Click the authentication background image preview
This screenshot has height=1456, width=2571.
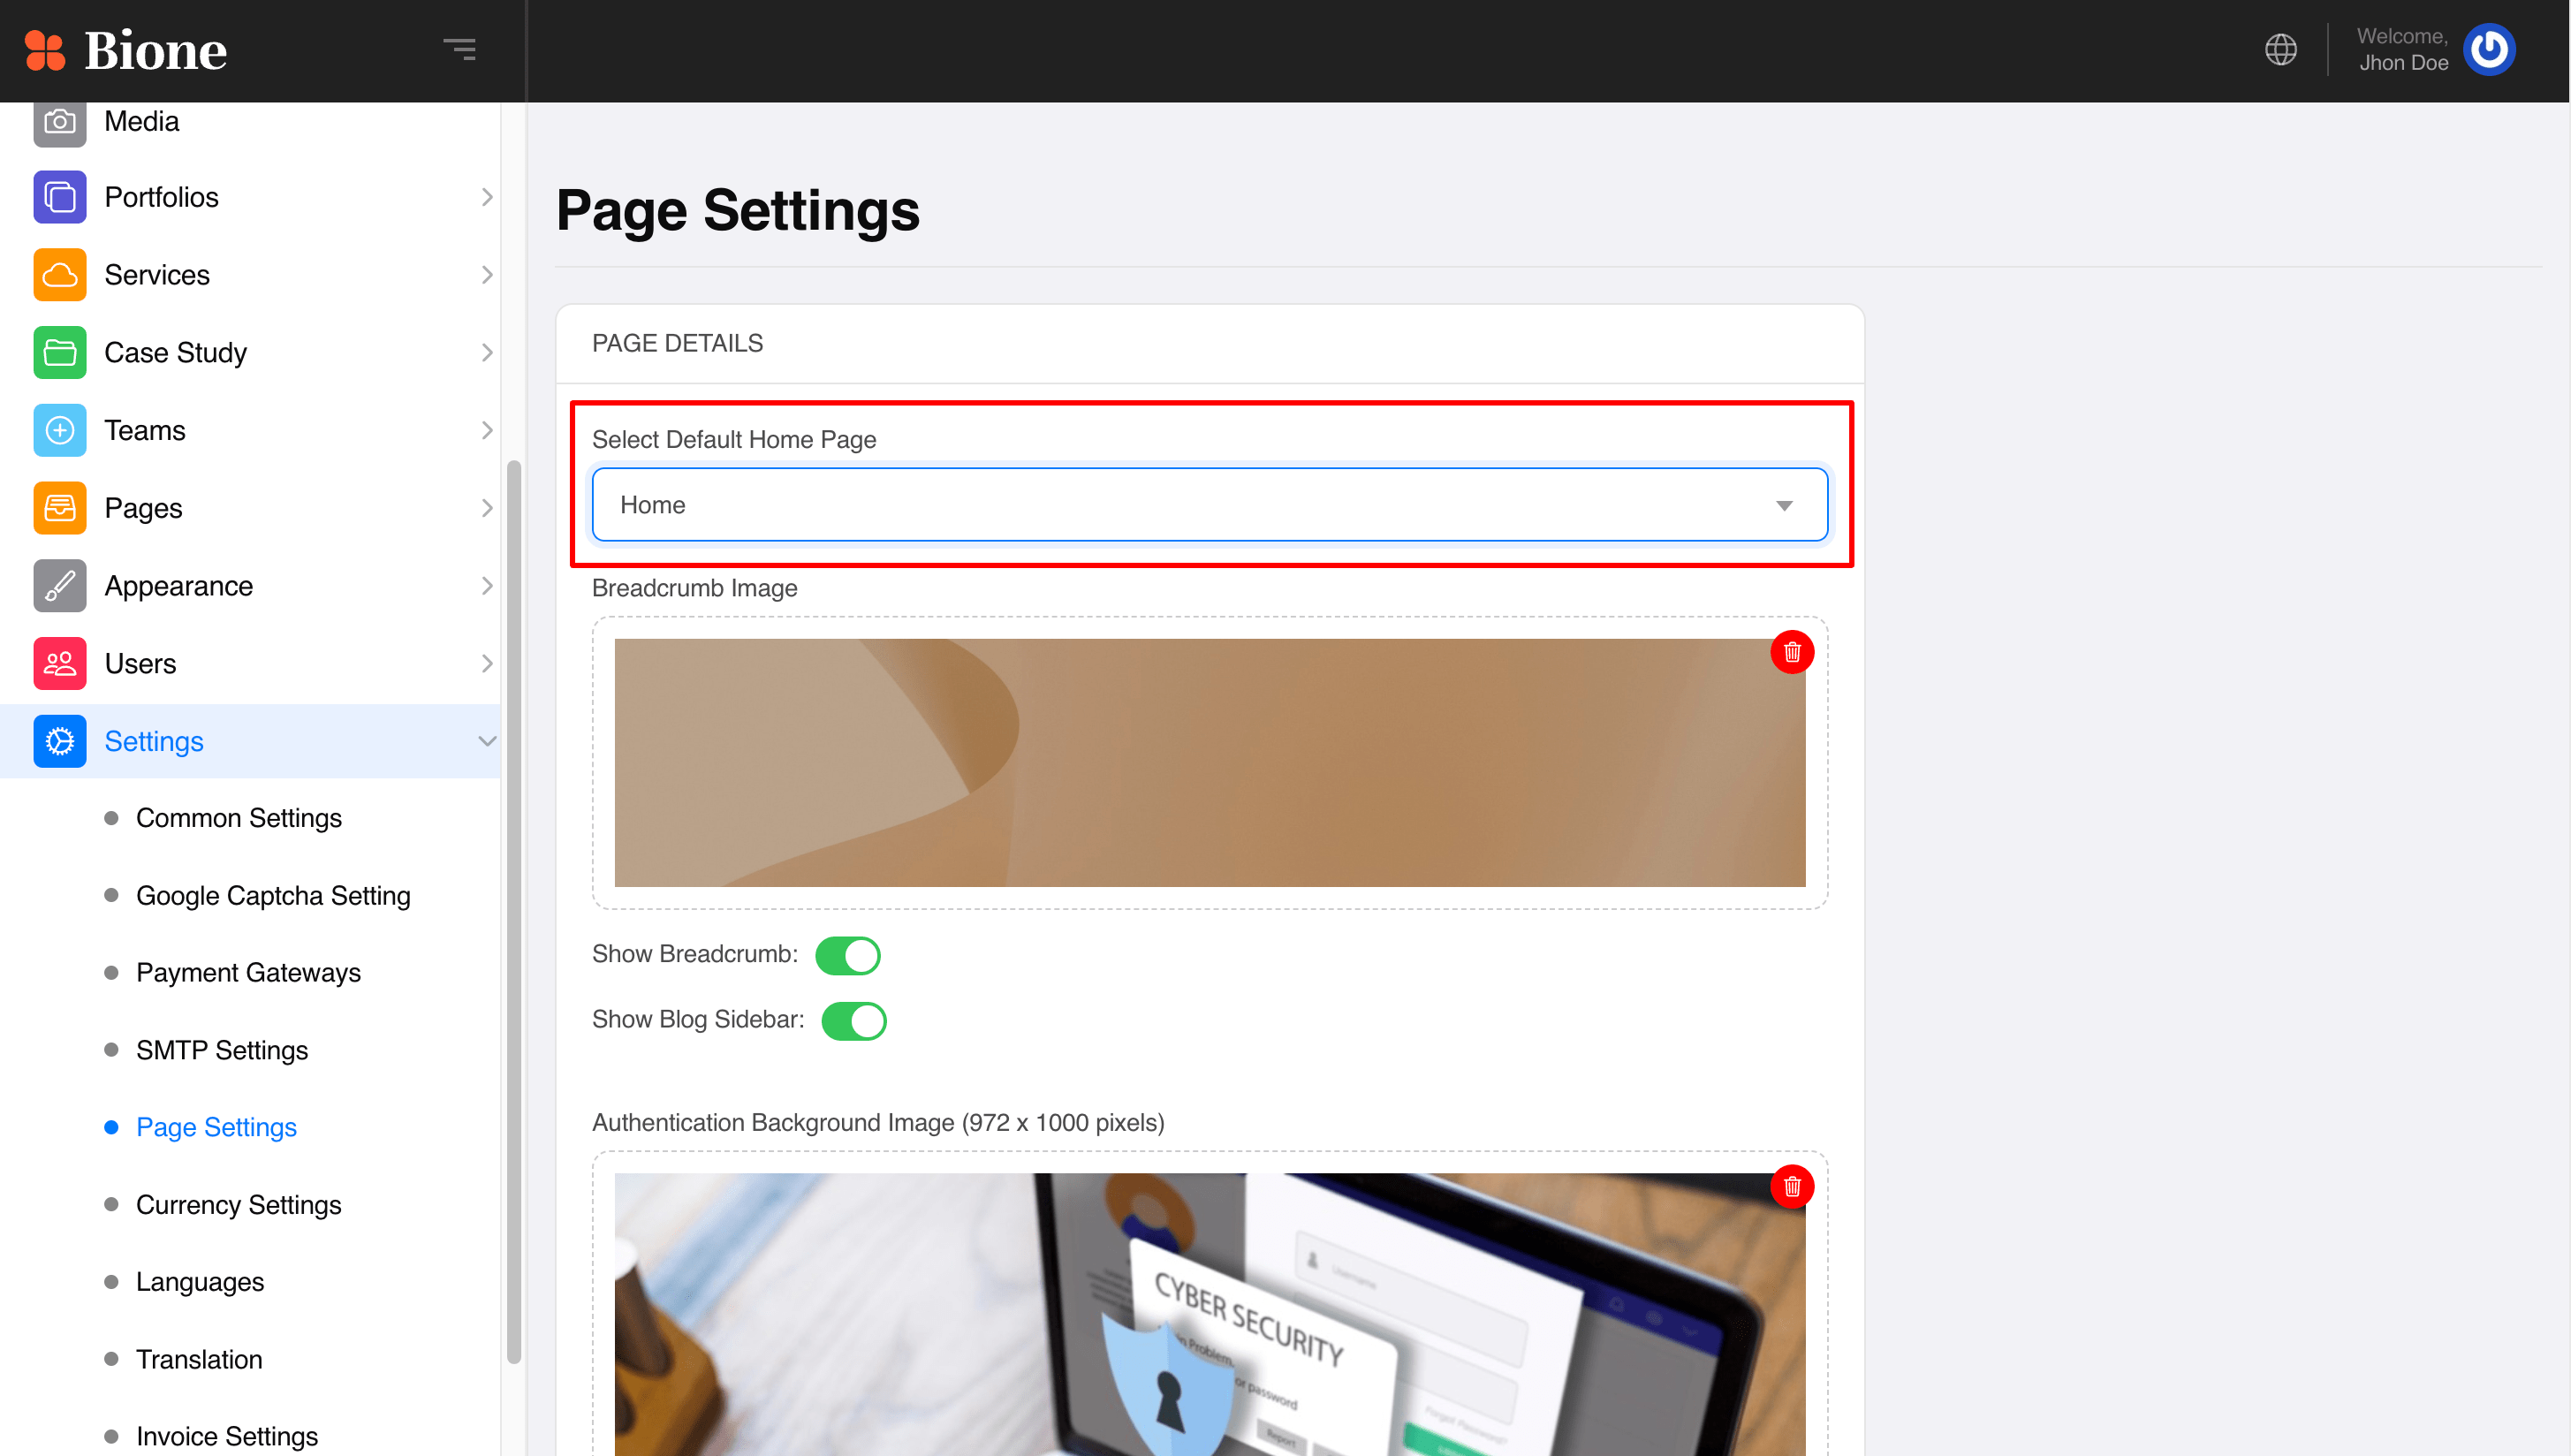tap(1209, 1314)
